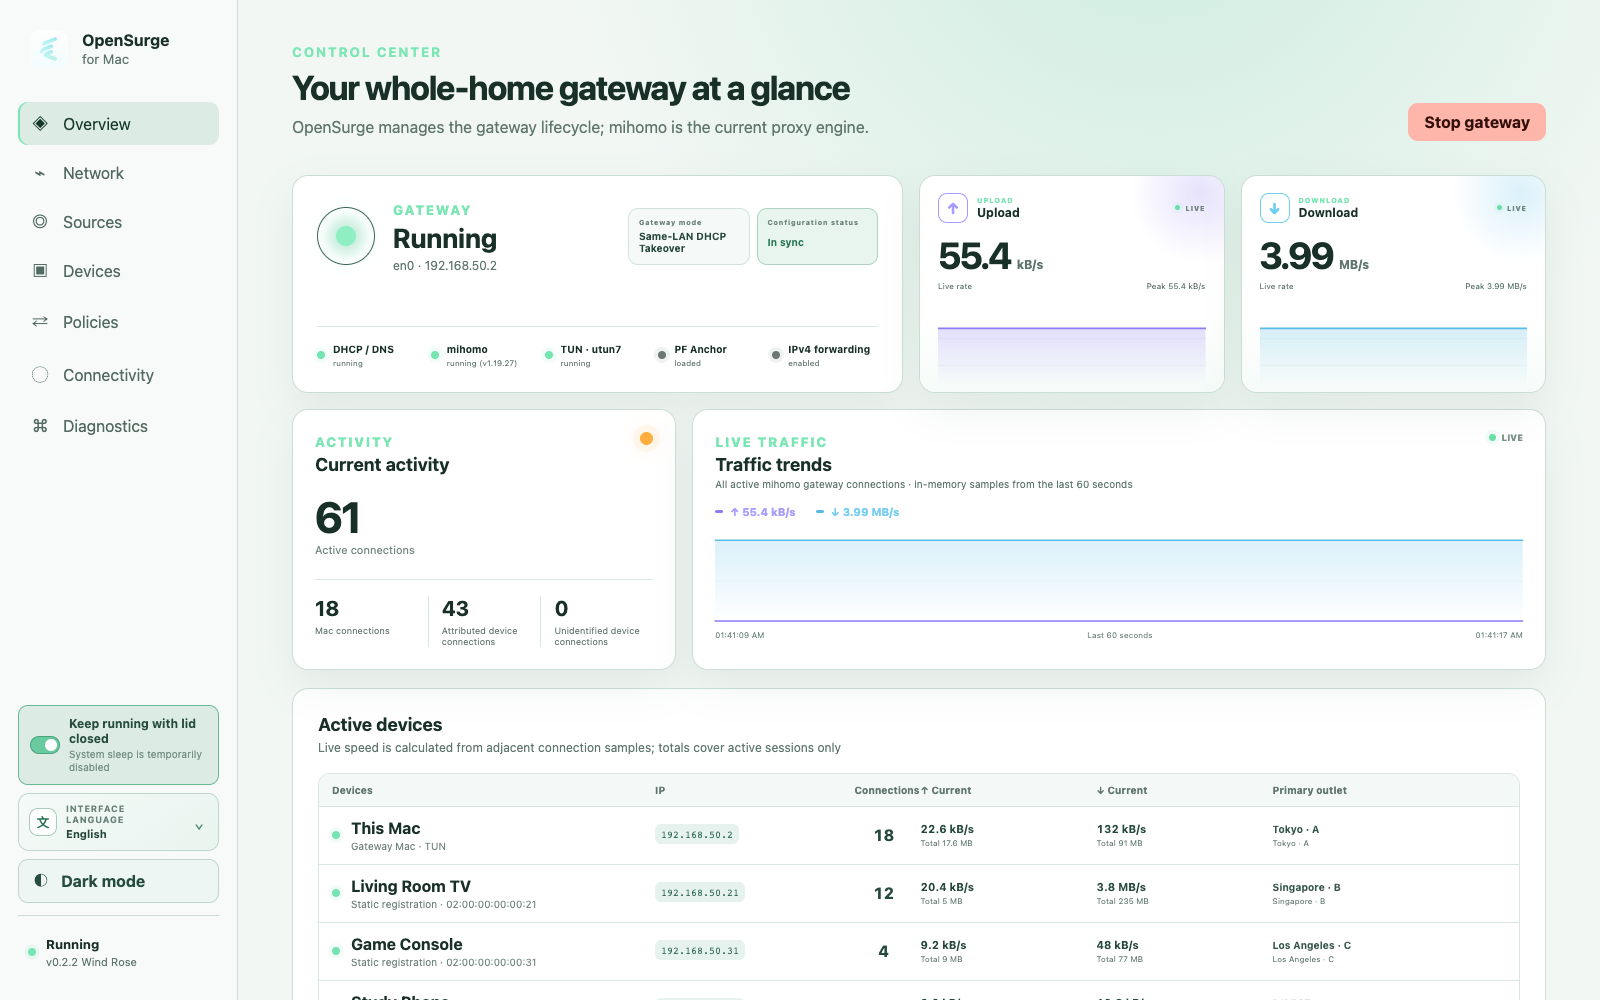Click the Dark mode half-circle icon
The image size is (1600, 1000).
(x=41, y=880)
